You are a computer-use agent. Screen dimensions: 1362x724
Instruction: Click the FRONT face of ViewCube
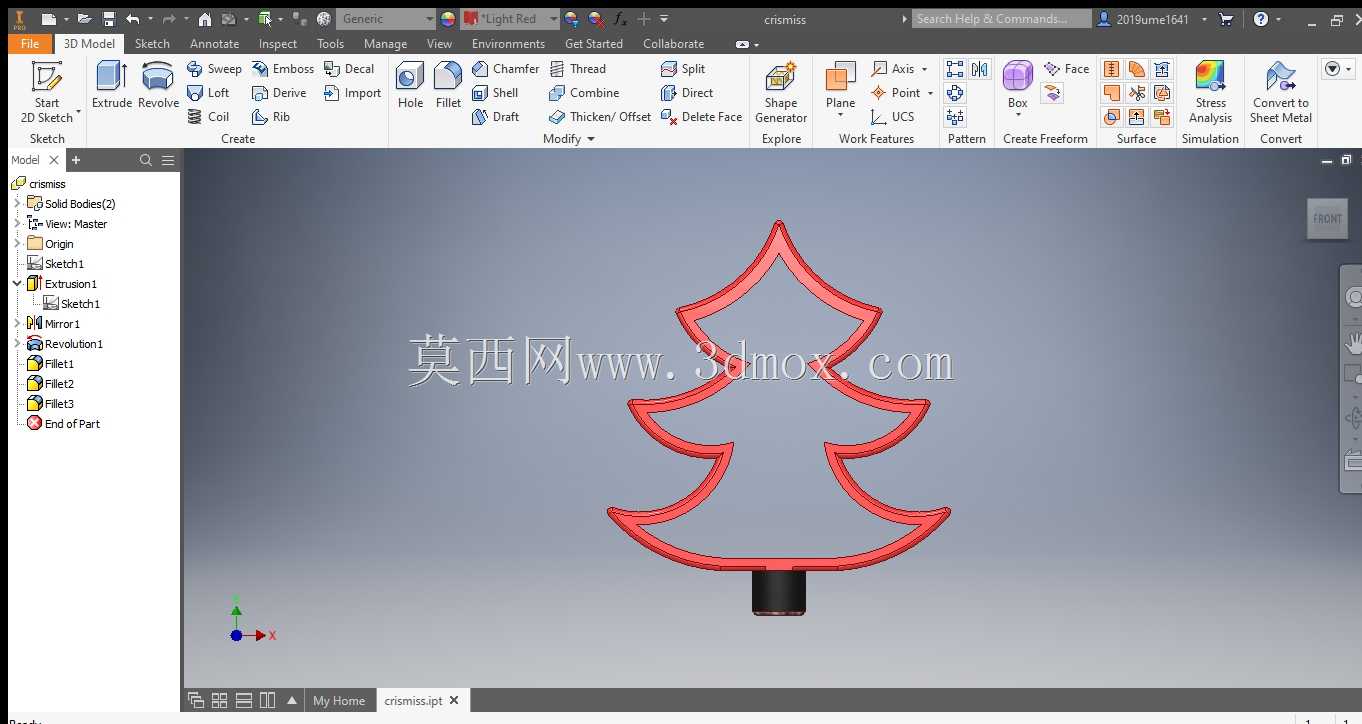[1327, 219]
